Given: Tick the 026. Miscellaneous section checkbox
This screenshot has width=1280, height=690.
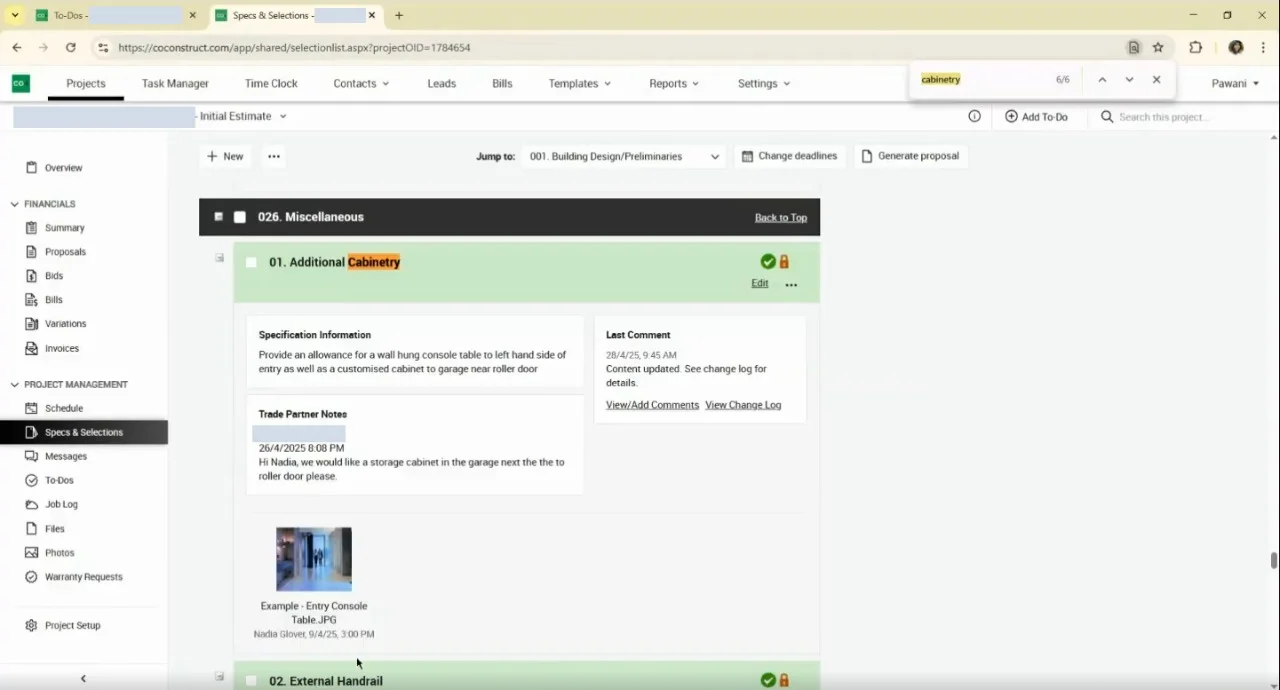Looking at the screenshot, I should point(240,217).
